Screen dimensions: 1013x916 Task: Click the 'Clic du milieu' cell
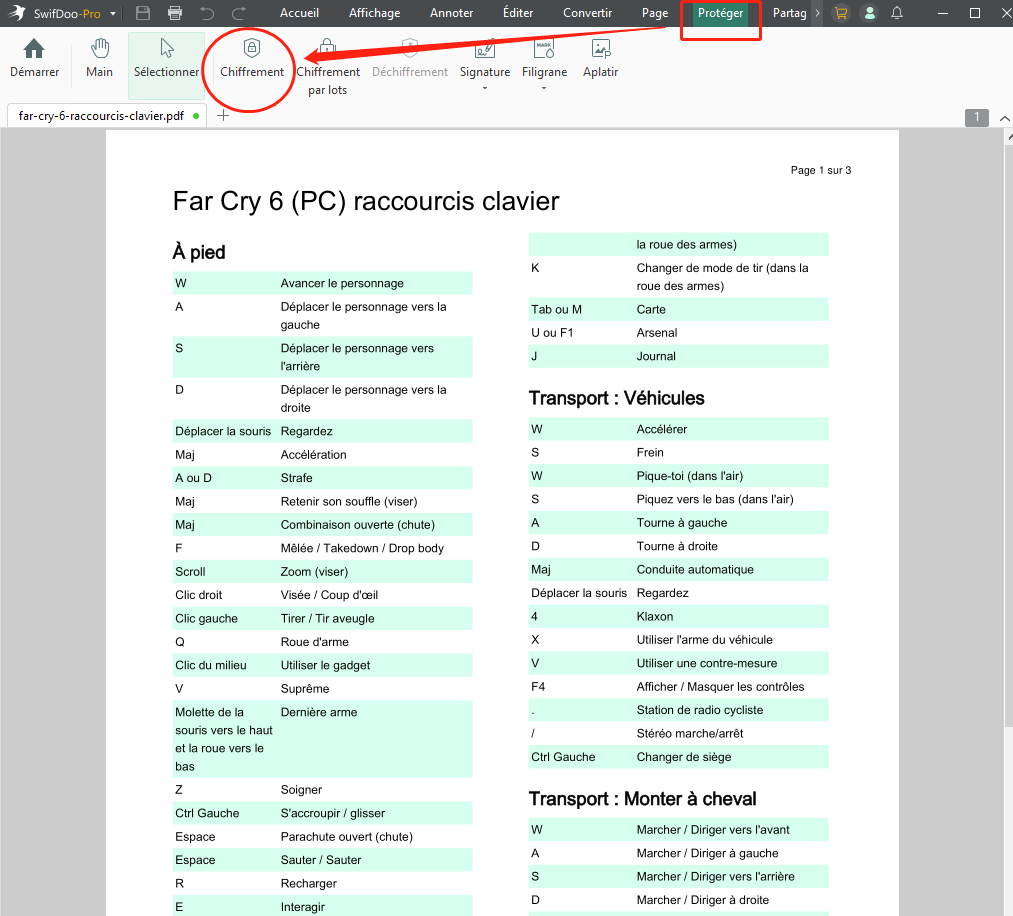tap(211, 665)
